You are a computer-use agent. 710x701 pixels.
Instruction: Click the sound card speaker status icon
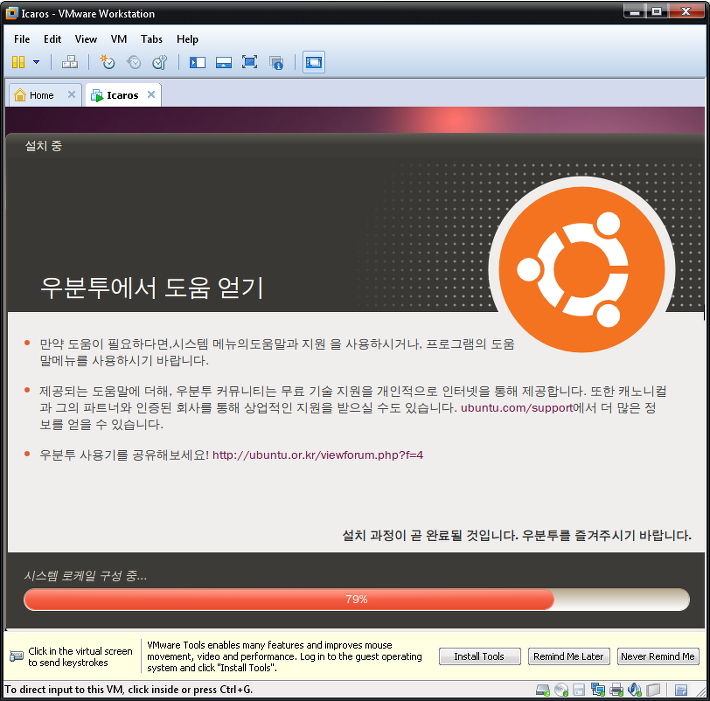tap(634, 690)
